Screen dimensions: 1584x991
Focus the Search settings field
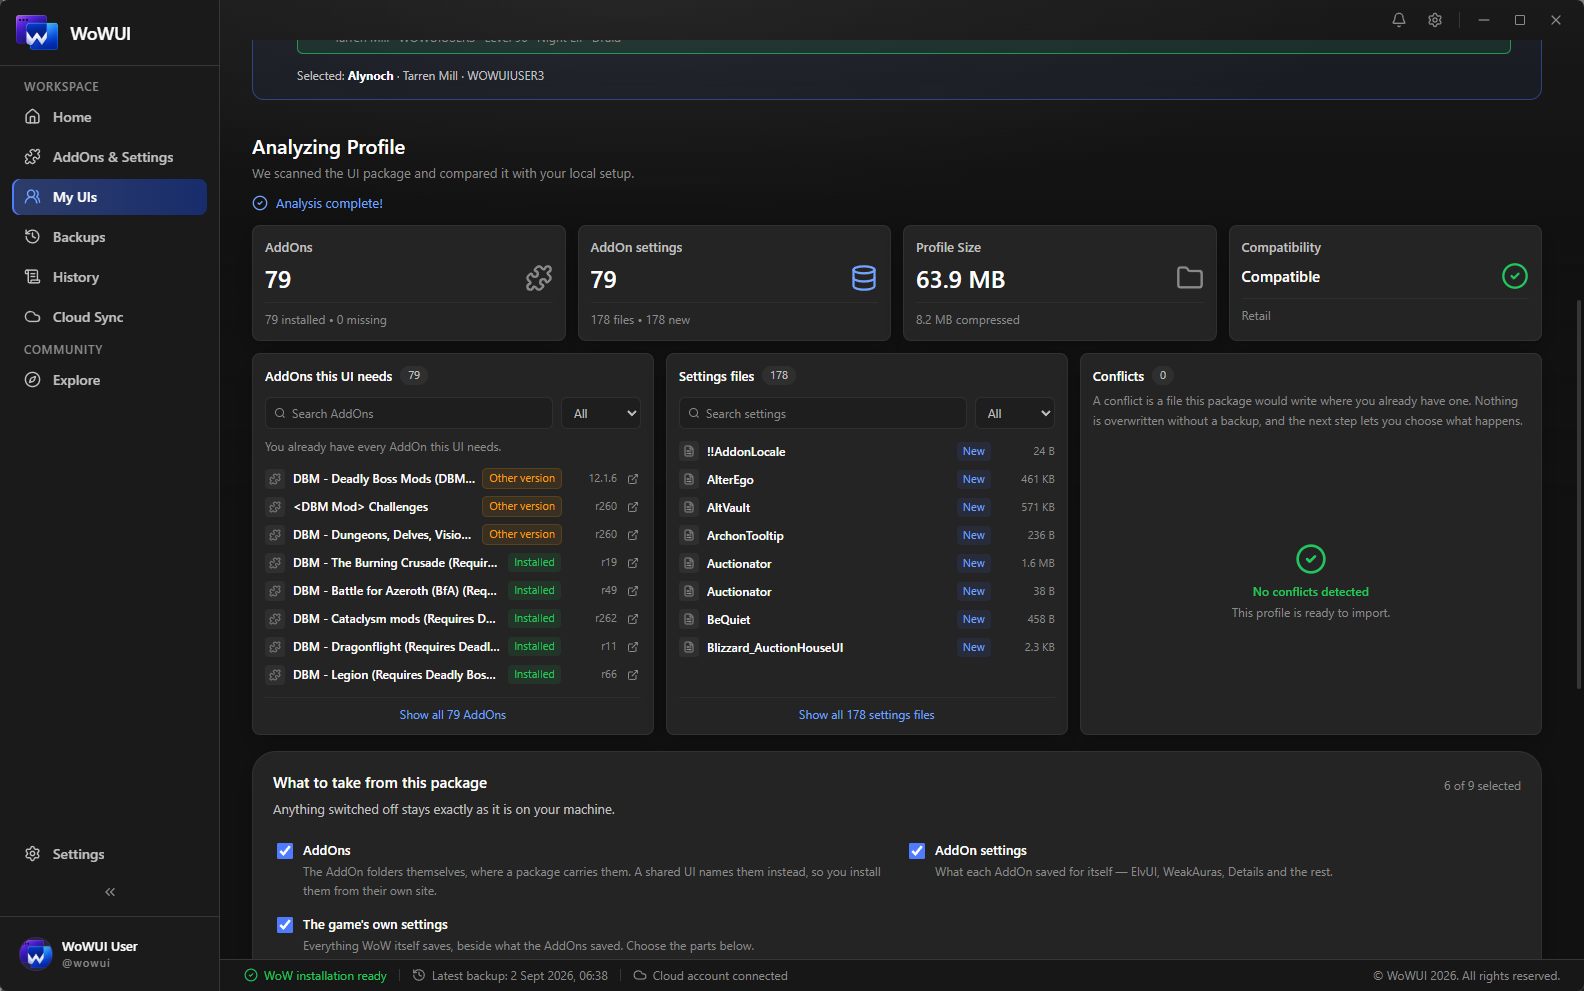[823, 413]
